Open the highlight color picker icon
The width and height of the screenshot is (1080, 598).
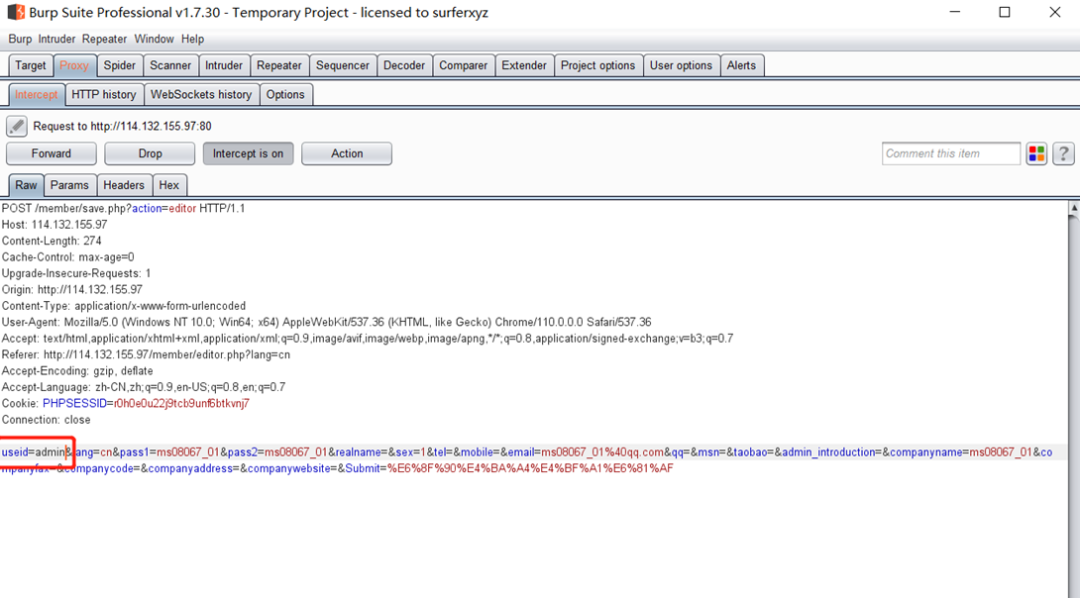pos(1037,154)
